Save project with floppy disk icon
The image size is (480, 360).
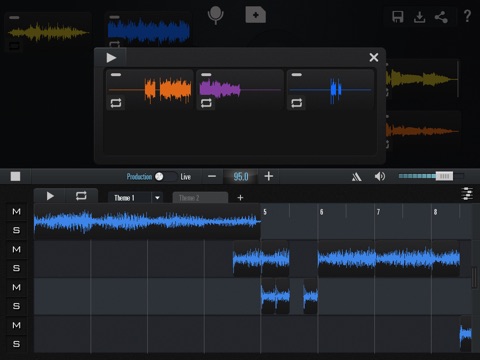[x=398, y=16]
